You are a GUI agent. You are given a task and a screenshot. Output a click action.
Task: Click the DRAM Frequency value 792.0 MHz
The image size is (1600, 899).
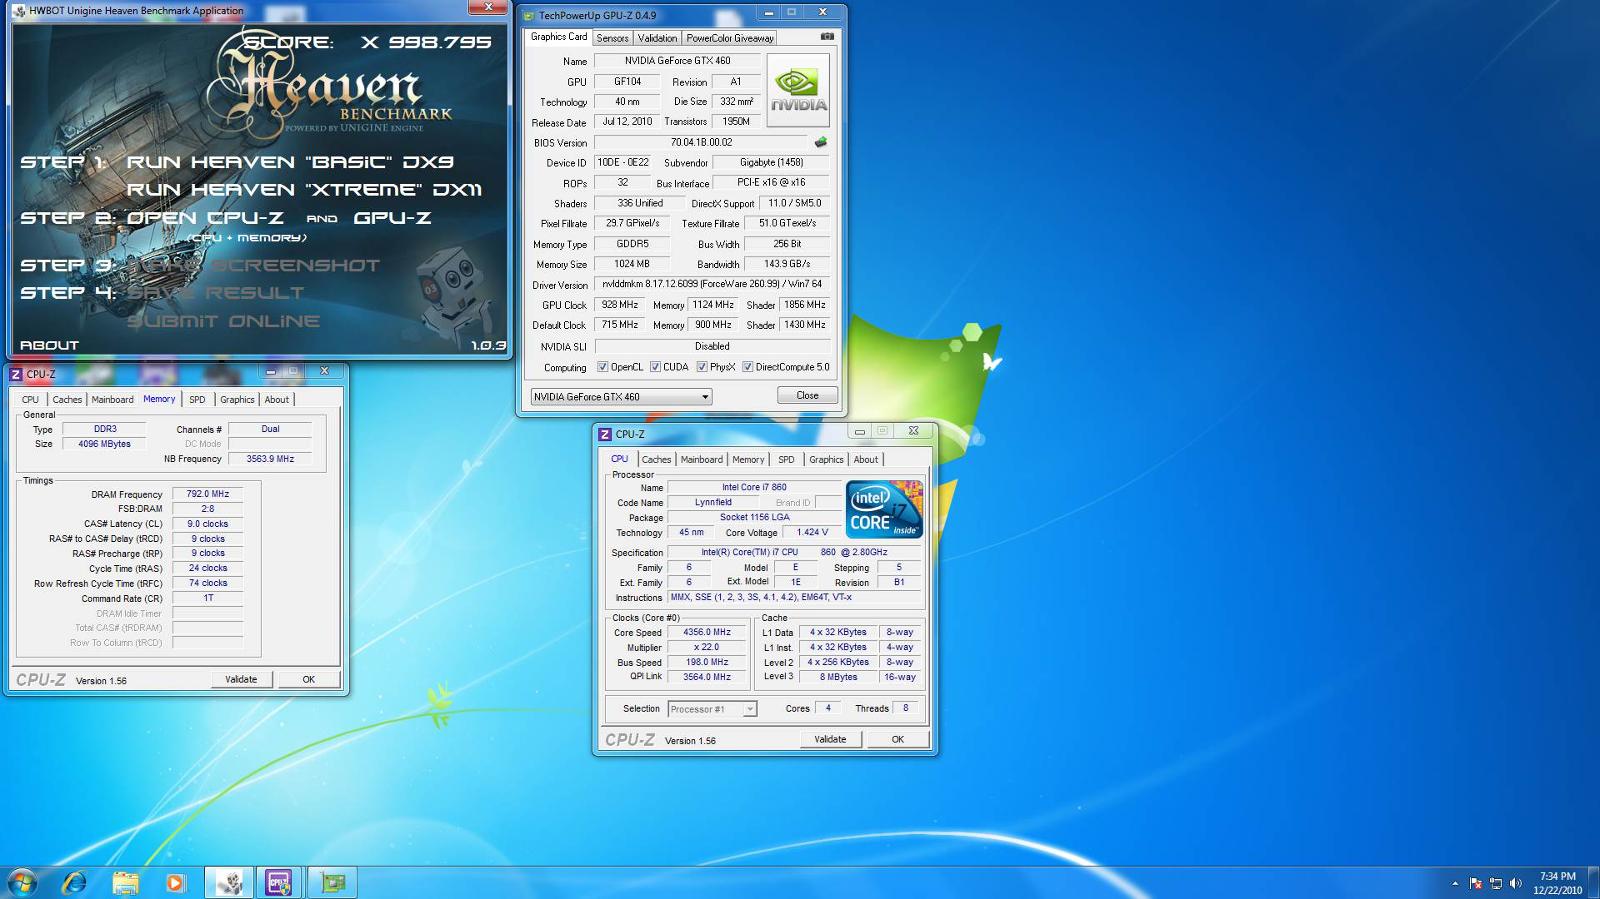pyautogui.click(x=208, y=494)
